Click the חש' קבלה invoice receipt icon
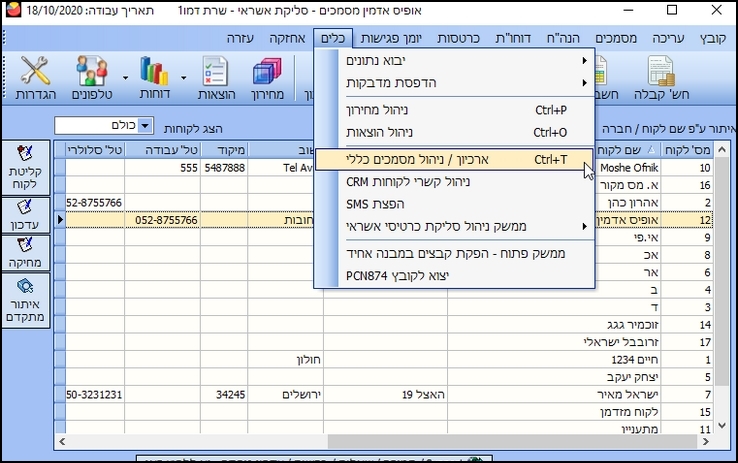738x463 pixels. 660,78
